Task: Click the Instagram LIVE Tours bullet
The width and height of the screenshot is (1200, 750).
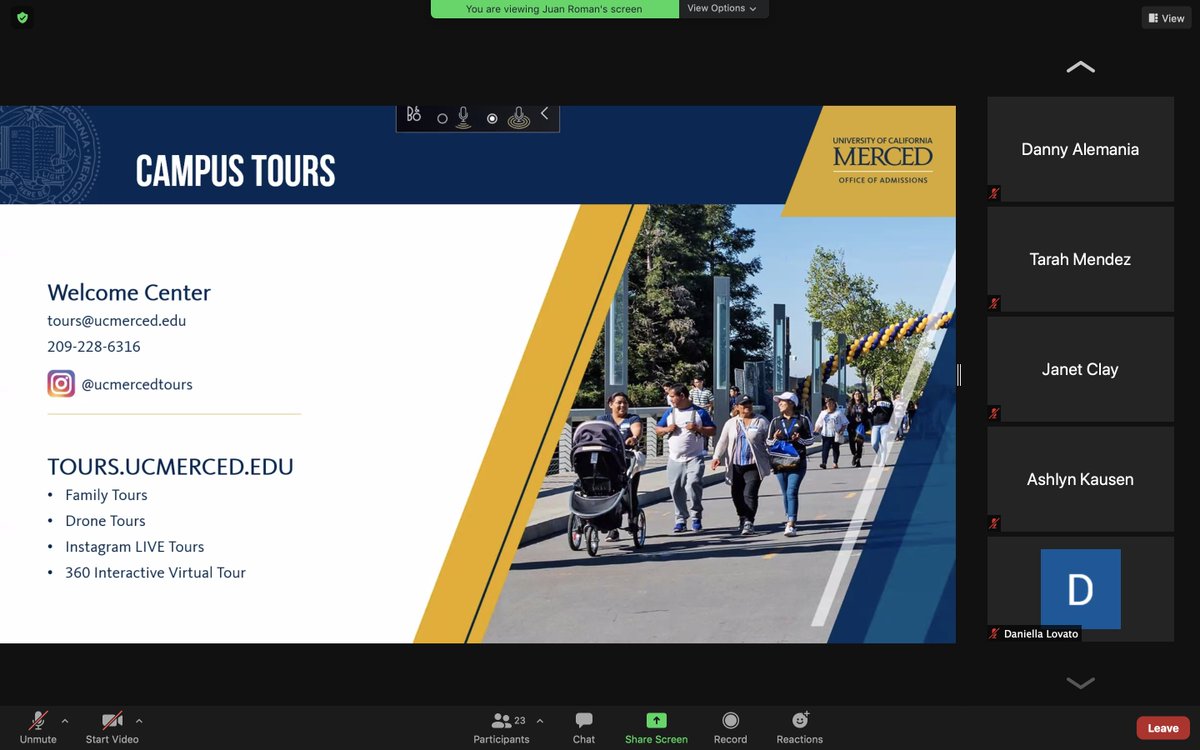Action: 135,547
